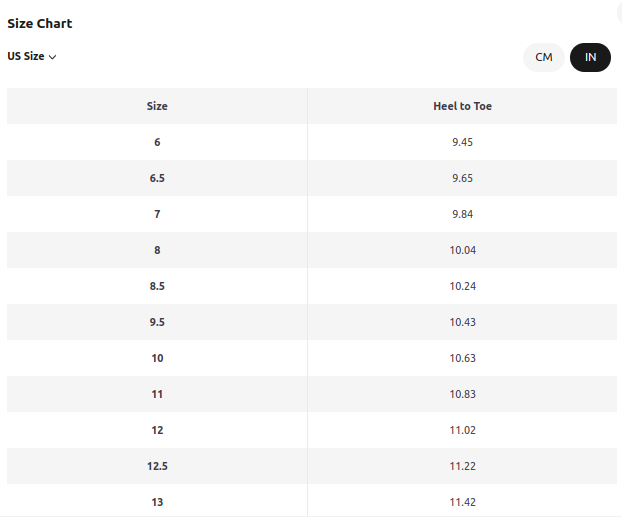This screenshot has width=622, height=517.
Task: Select size 6.5 in the table
Action: point(157,178)
